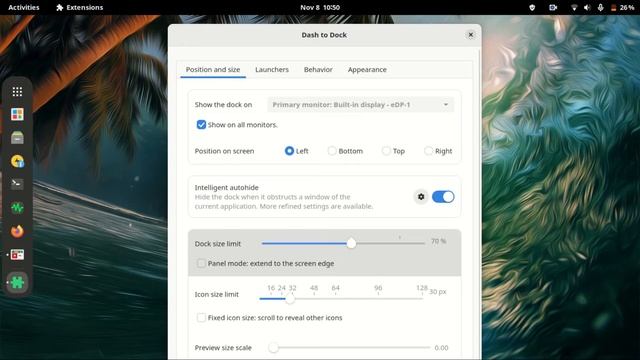Click the Preview size scale slider handle
Image resolution: width=640 pixels, height=360 pixels.
coord(273,348)
